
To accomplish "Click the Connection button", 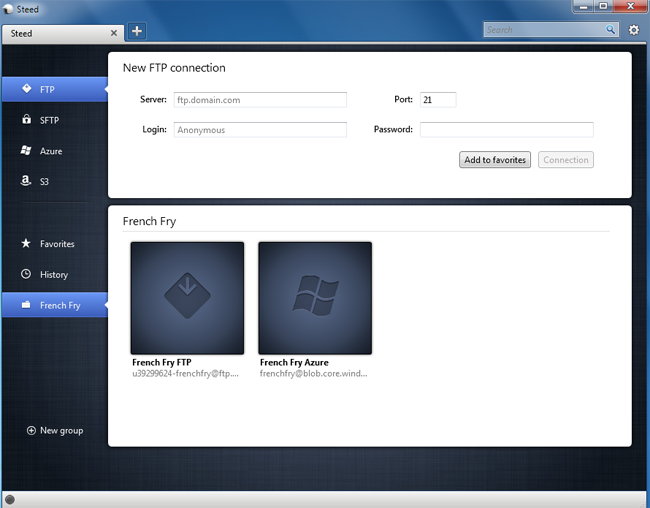I will click(566, 160).
